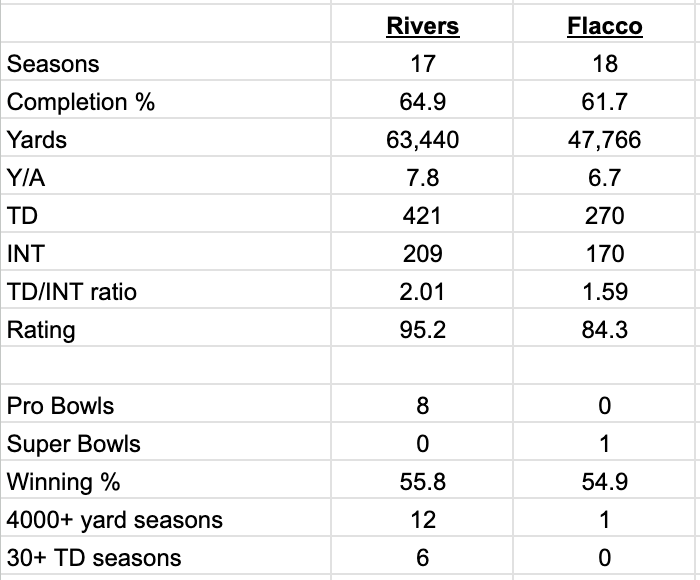Select Flacco's Yards cell 47,766
700x580 pixels.
[x=604, y=140]
